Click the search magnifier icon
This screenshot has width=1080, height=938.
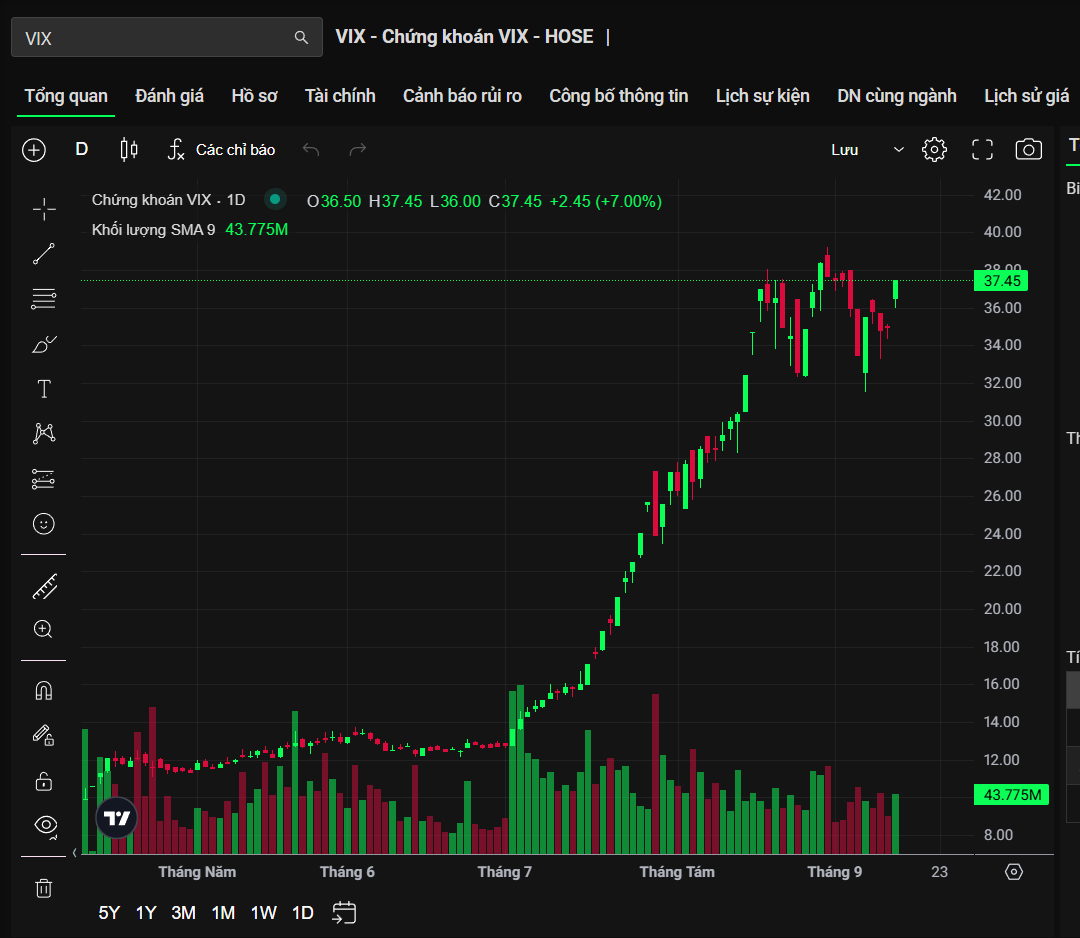(x=301, y=37)
